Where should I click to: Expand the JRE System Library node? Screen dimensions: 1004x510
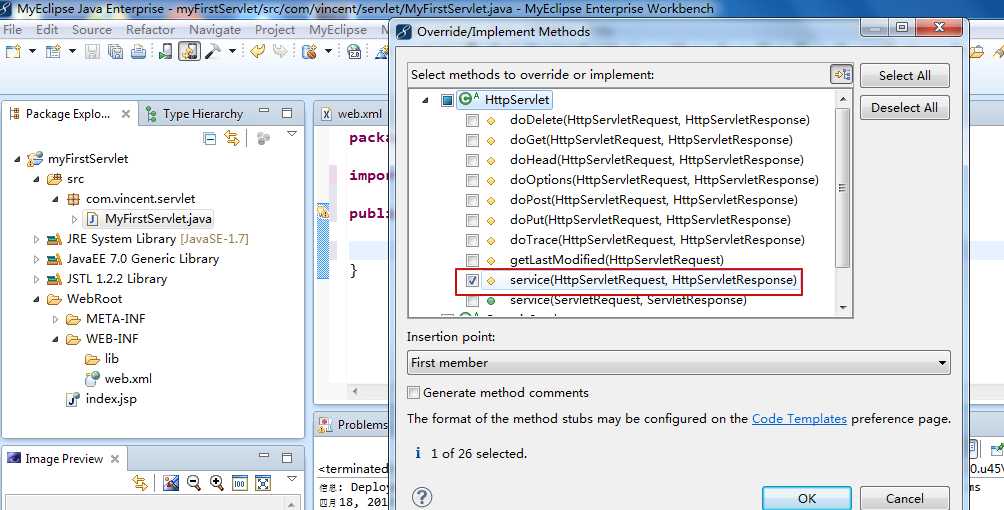click(x=36, y=239)
